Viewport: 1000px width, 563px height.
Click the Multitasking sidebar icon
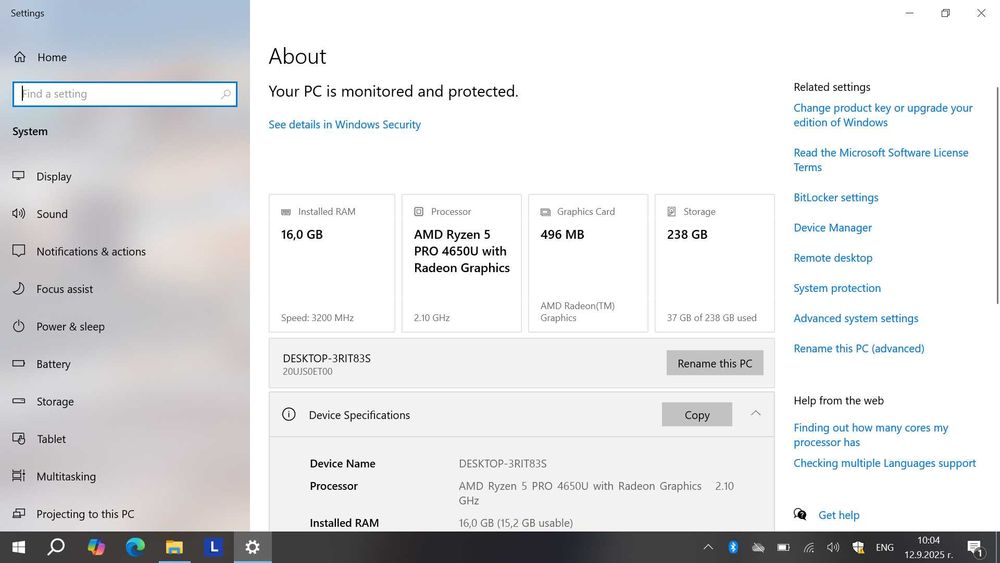(x=18, y=476)
